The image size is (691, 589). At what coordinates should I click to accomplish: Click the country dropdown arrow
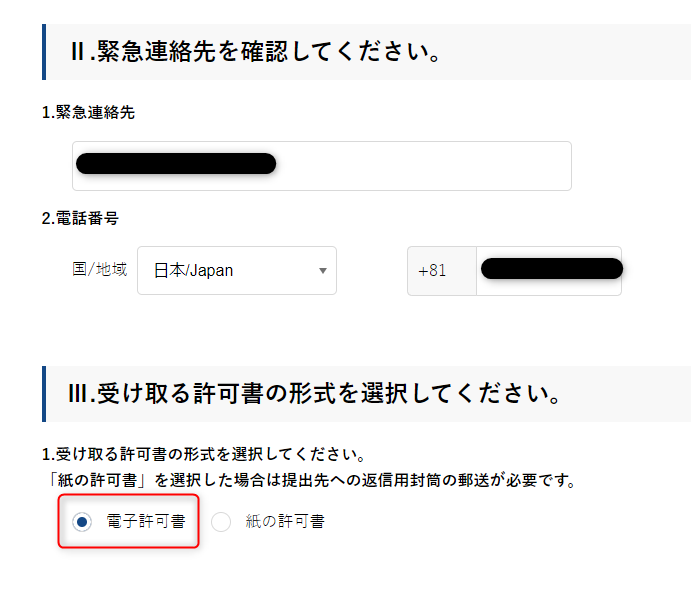coord(322,271)
